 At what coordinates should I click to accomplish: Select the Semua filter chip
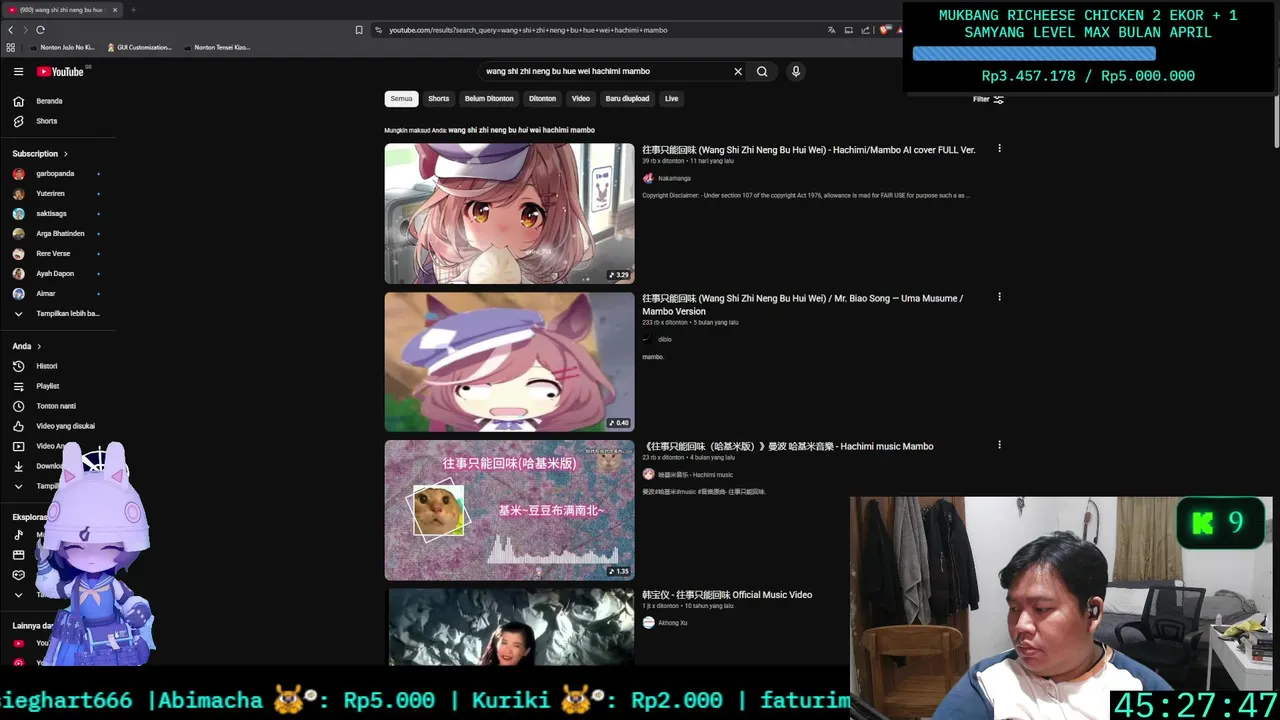401,99
